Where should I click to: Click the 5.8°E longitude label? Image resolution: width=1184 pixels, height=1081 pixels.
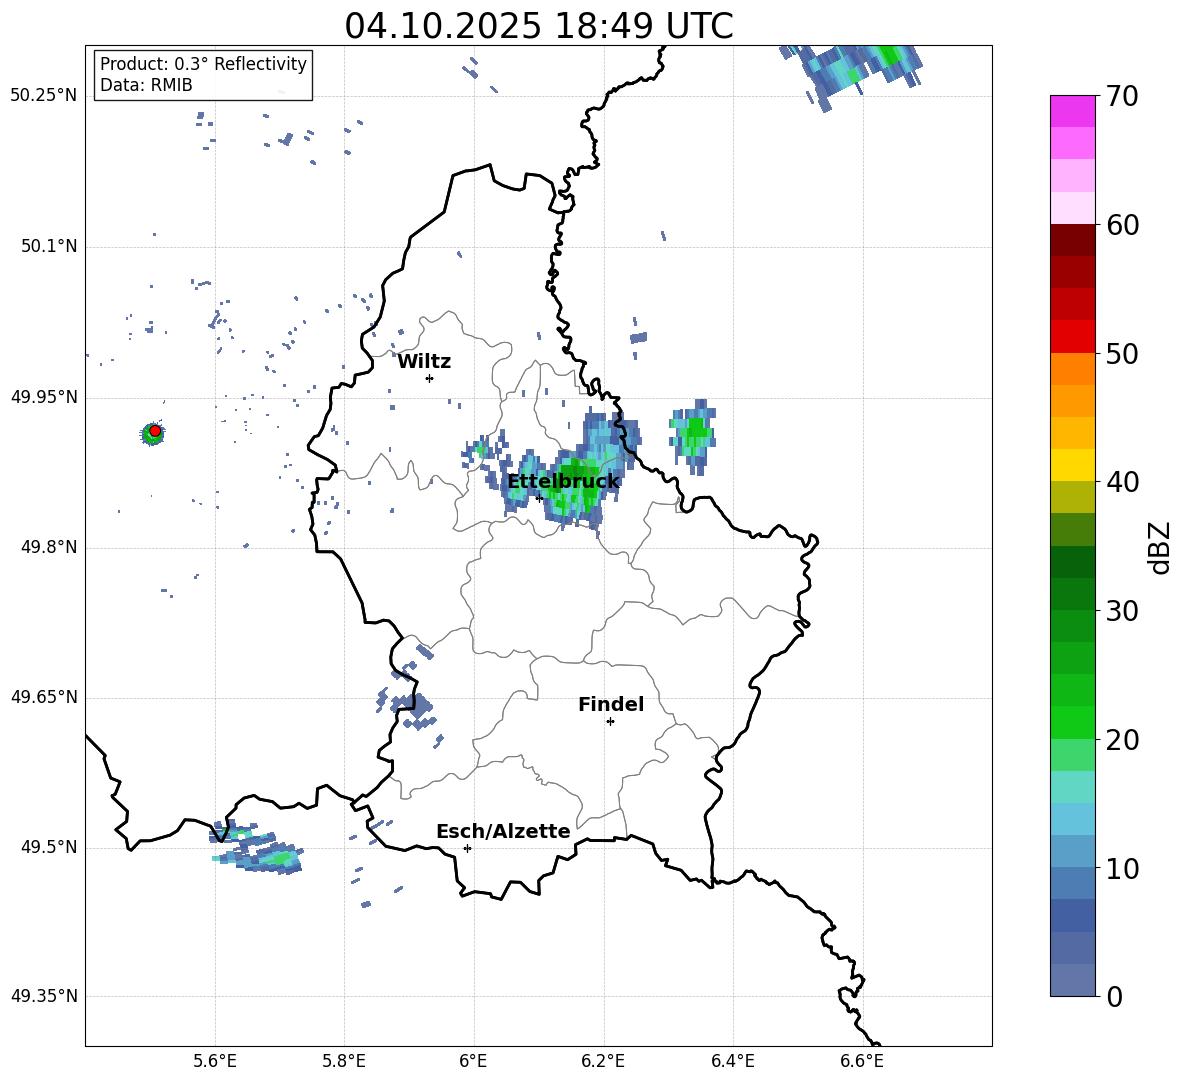pos(344,1061)
